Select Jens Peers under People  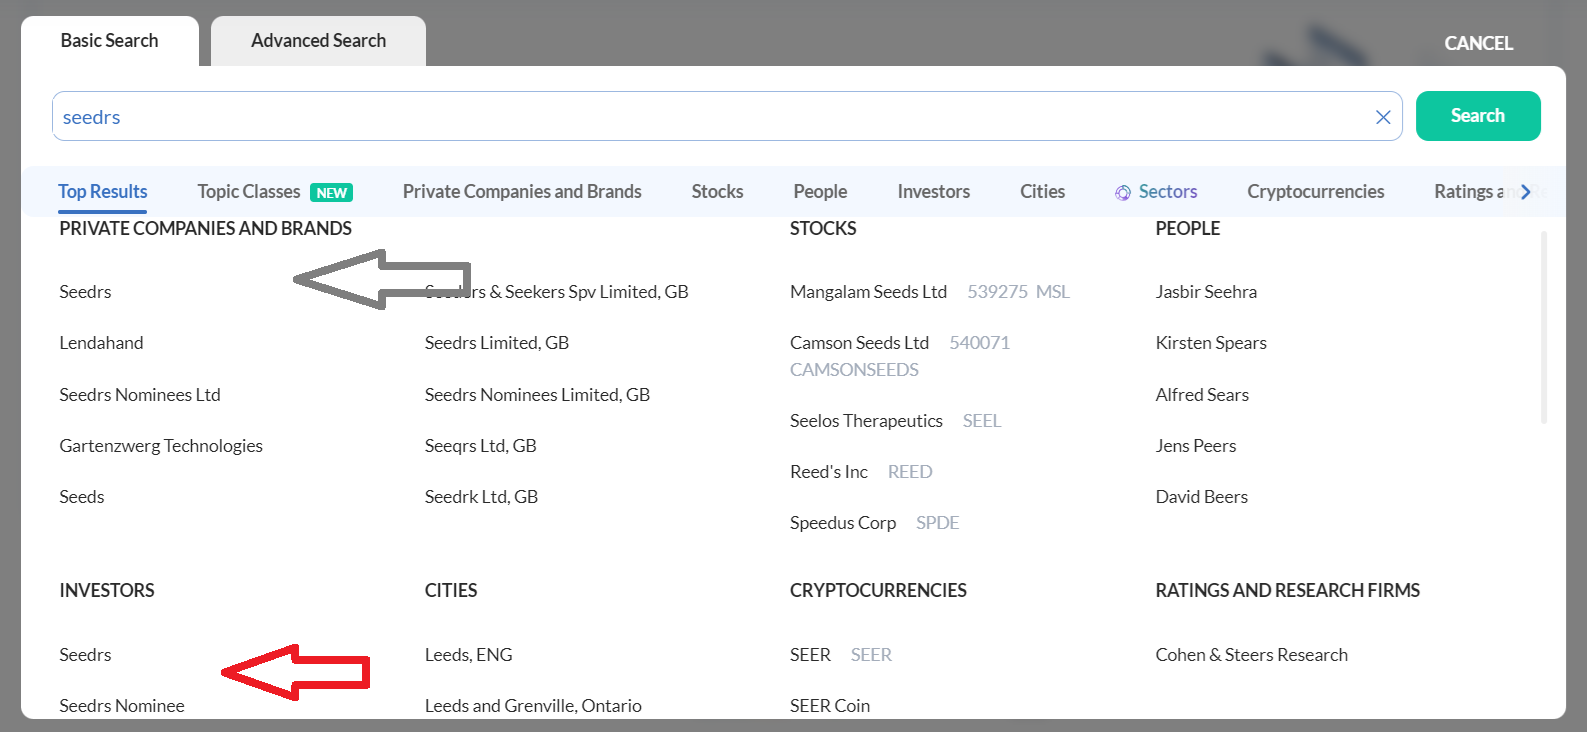[x=1196, y=446]
